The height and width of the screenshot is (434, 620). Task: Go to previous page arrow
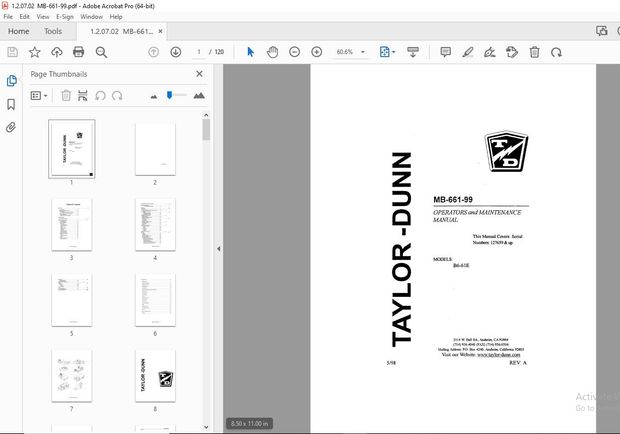[153, 52]
